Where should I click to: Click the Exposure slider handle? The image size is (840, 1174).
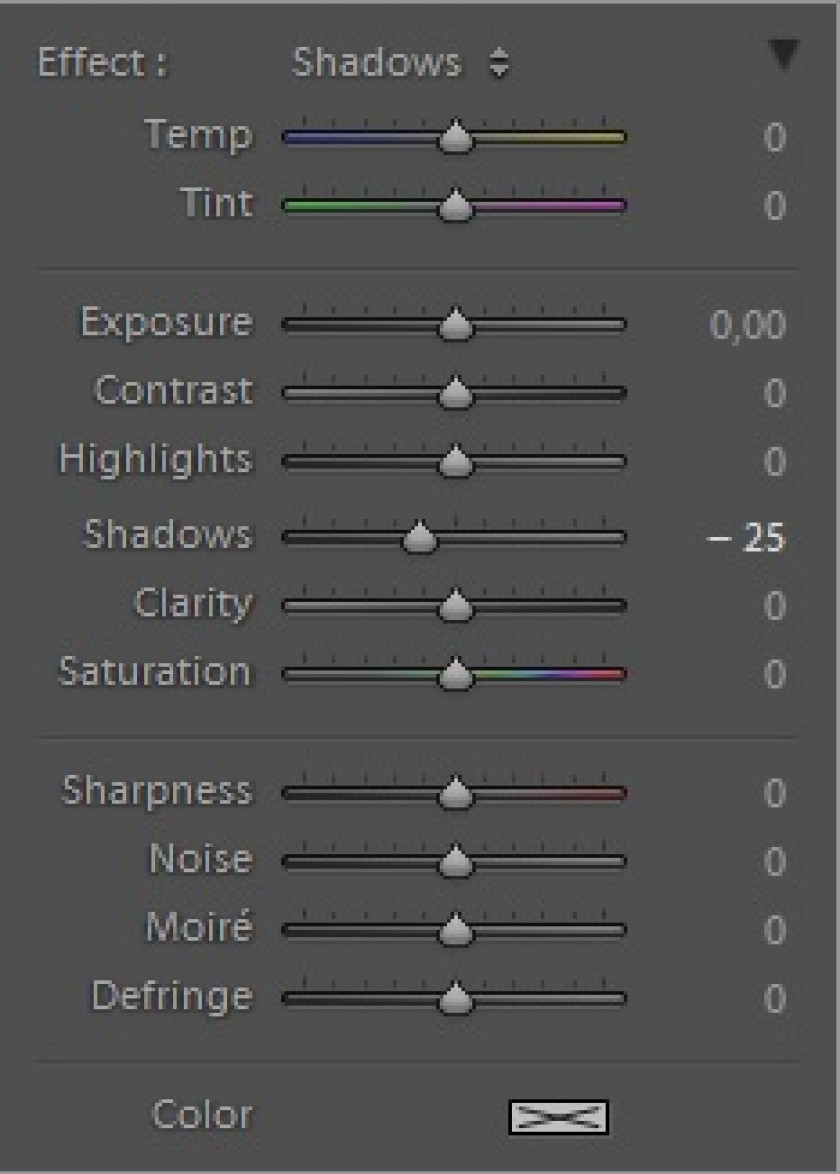455,324
